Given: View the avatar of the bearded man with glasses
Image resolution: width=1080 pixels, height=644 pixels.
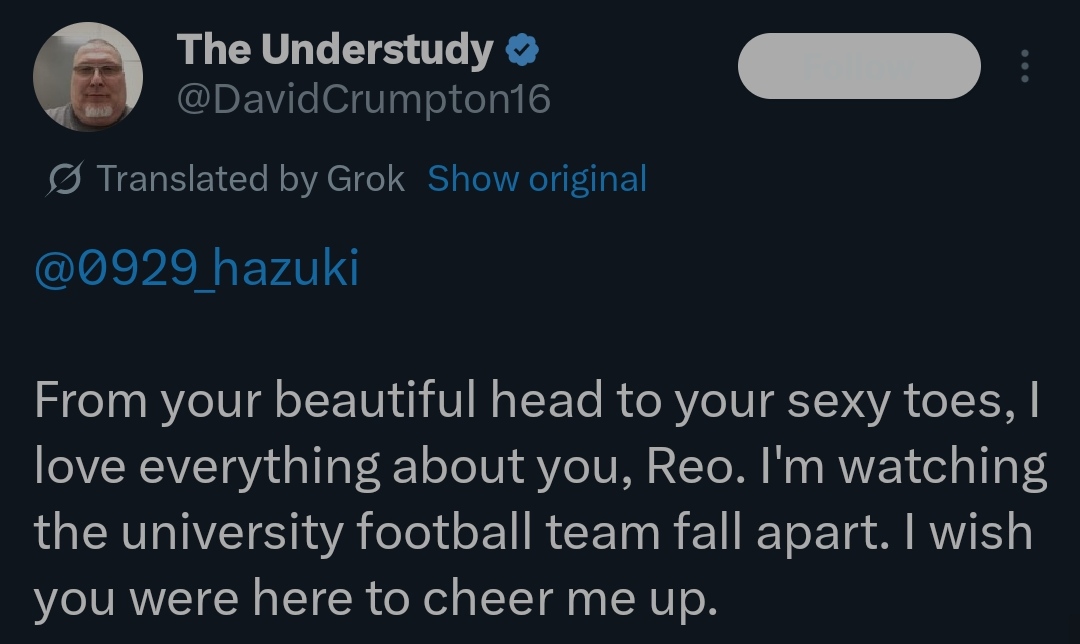Looking at the screenshot, I should 88,78.
